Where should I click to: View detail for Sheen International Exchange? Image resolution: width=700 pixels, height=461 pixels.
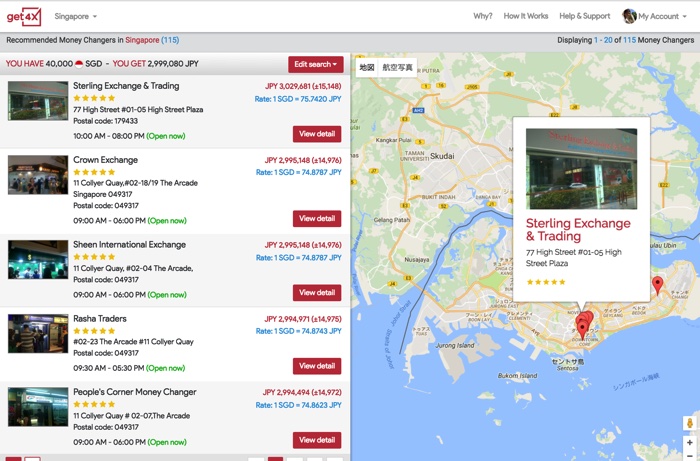tap(317, 293)
